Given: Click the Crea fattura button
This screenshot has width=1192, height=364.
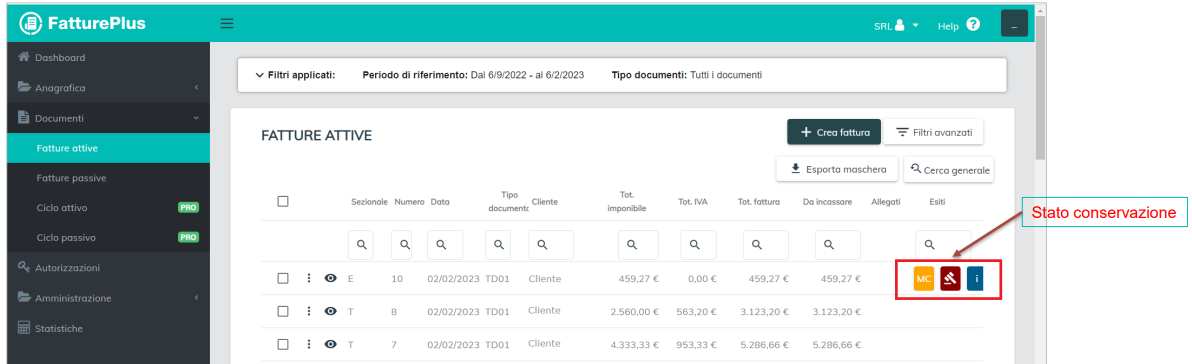Looking at the screenshot, I should click(x=834, y=131).
